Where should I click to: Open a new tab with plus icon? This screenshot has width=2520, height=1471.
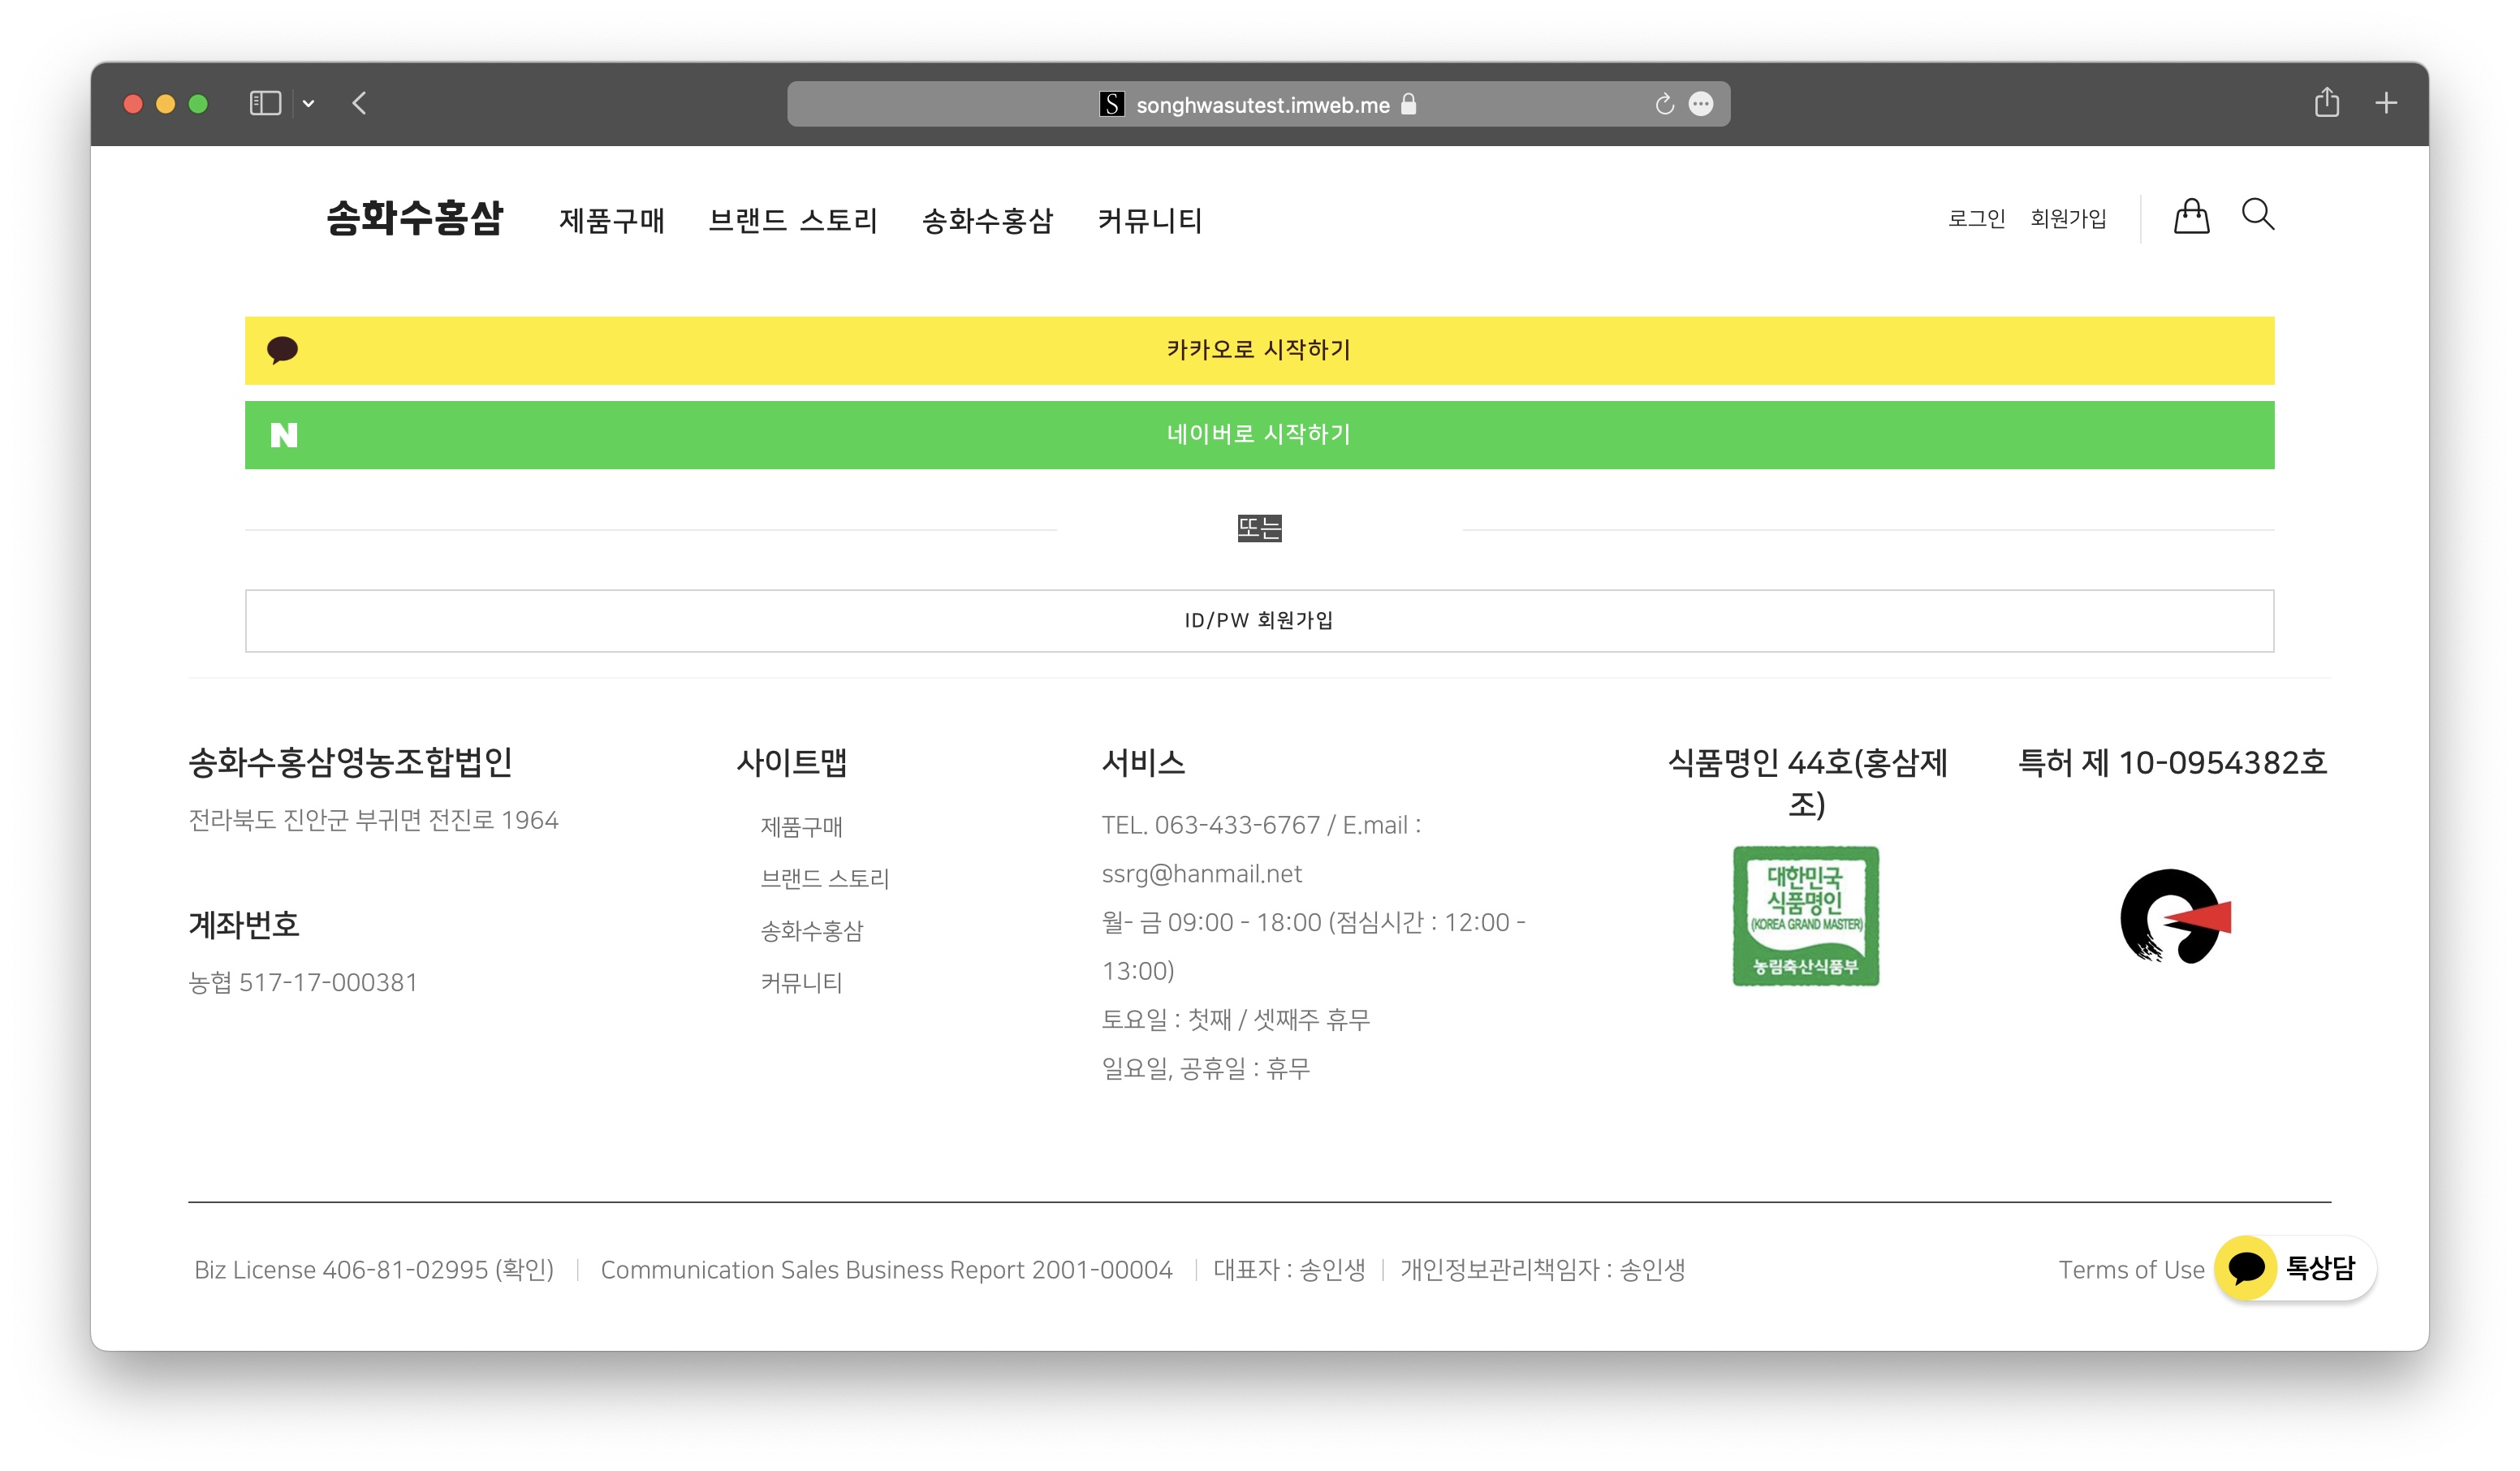pyautogui.click(x=2386, y=103)
